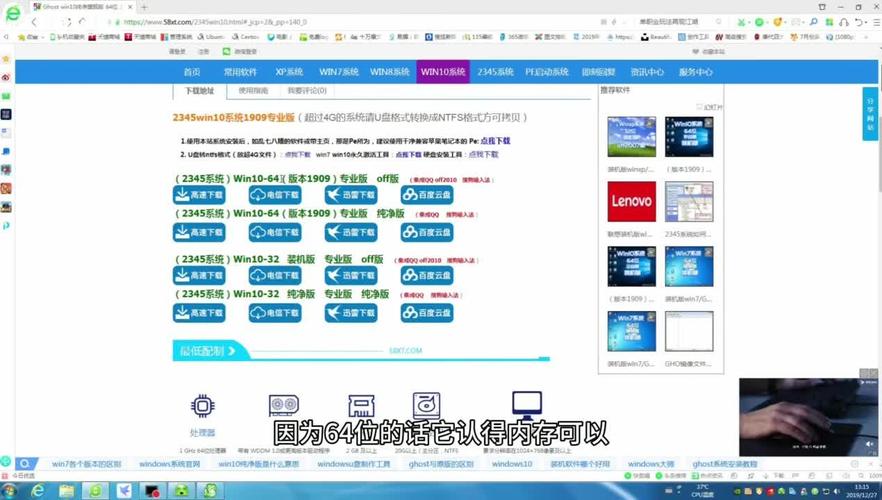Click 电信下载 for Win10-32 装机版 off版
The image size is (882, 500).
[275, 276]
